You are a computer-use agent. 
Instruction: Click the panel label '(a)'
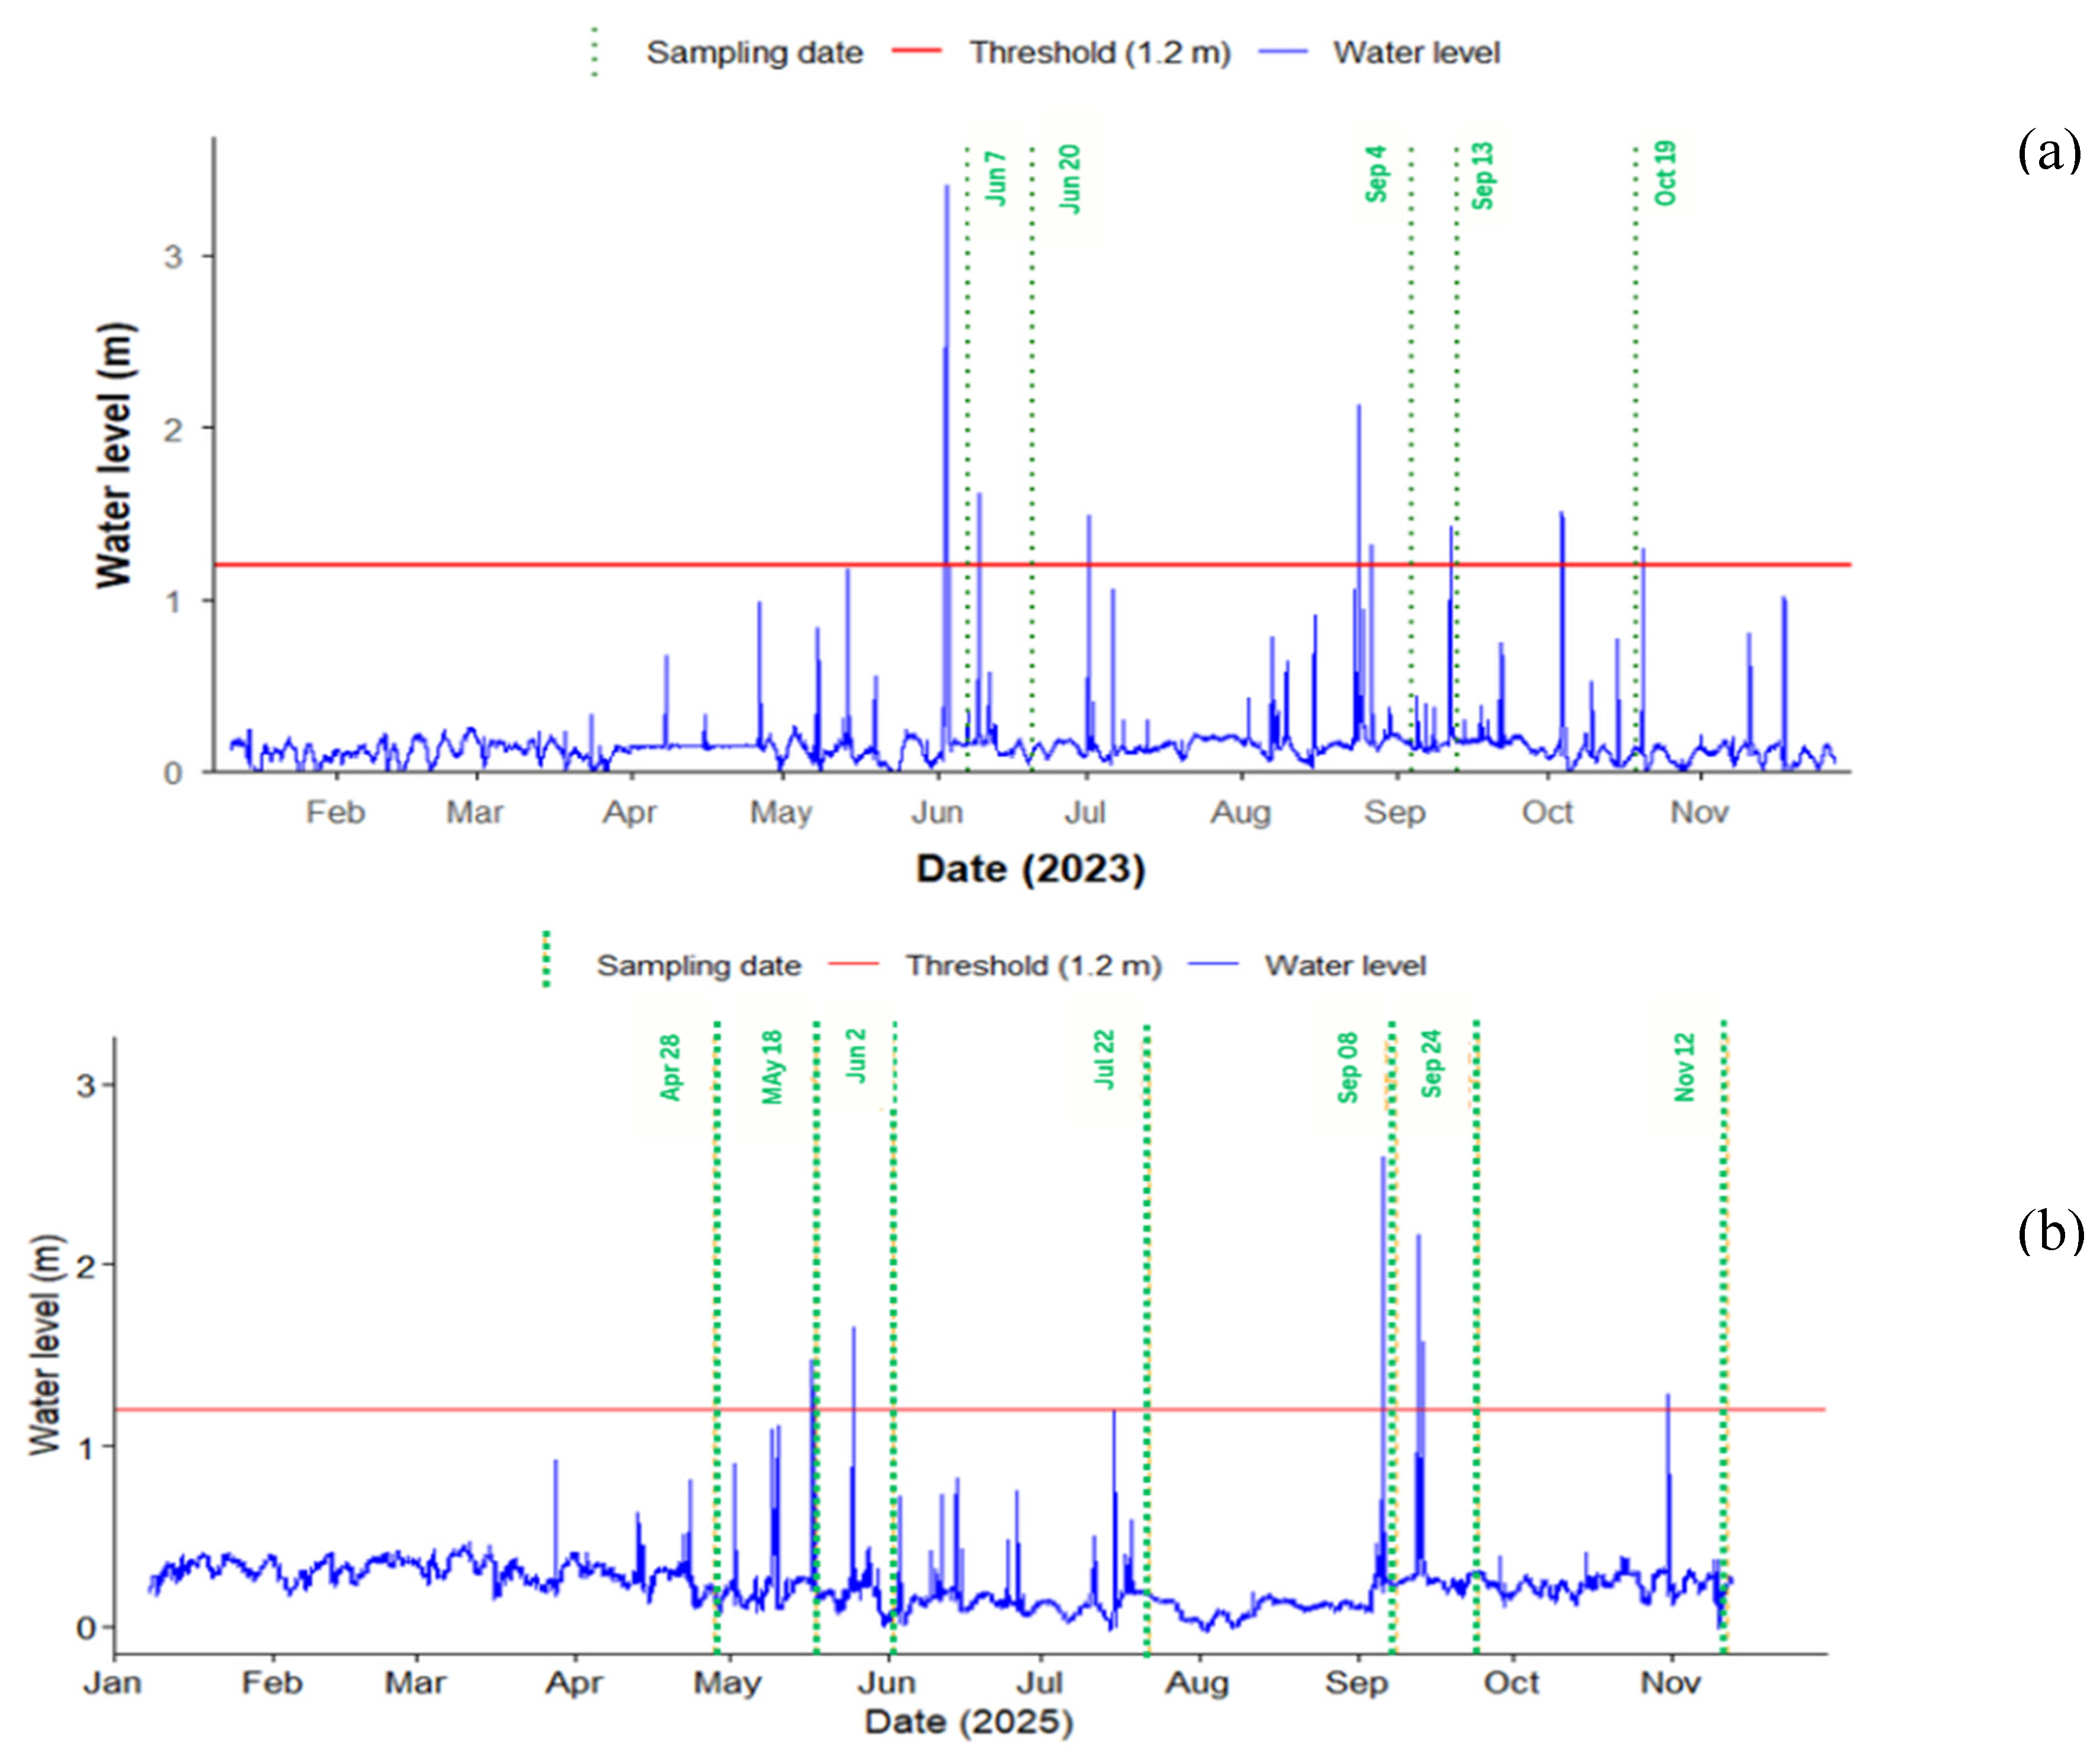pyautogui.click(x=2049, y=151)
